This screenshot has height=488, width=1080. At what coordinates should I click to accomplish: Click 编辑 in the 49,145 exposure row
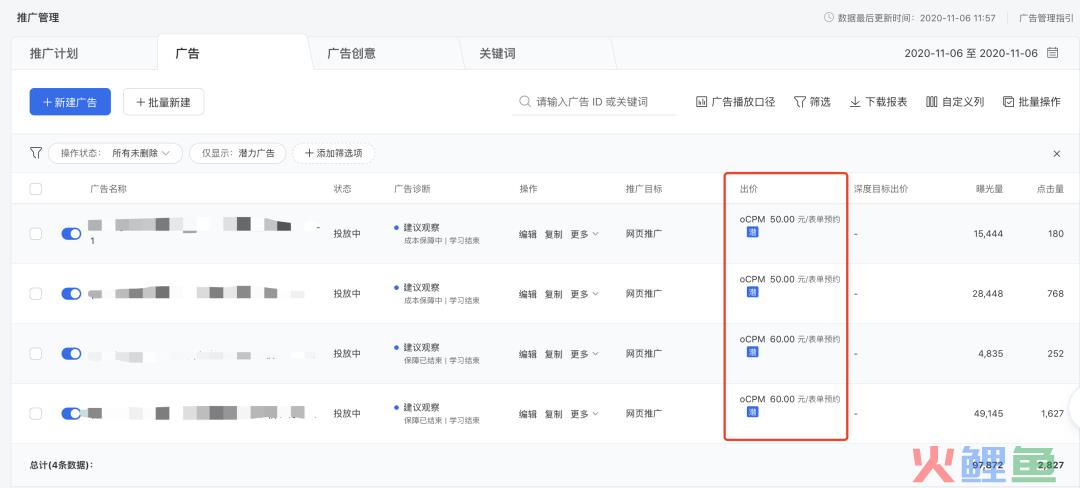pyautogui.click(x=528, y=414)
